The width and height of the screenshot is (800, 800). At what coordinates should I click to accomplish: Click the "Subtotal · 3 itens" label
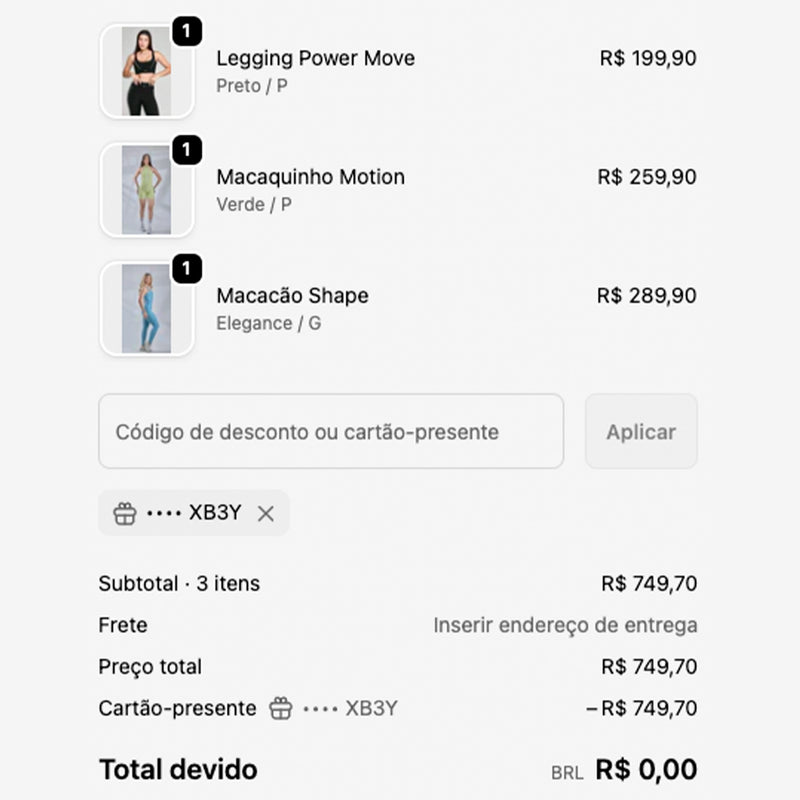coord(178,583)
